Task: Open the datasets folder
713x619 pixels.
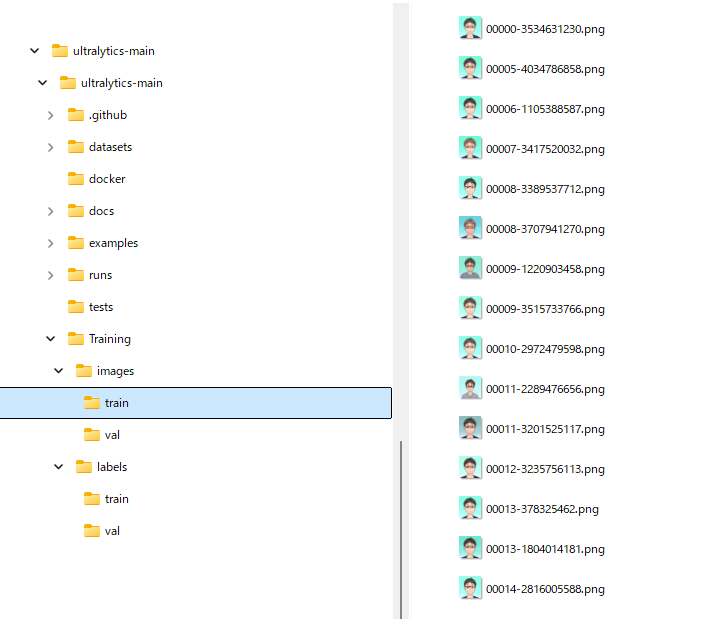Action: [110, 147]
